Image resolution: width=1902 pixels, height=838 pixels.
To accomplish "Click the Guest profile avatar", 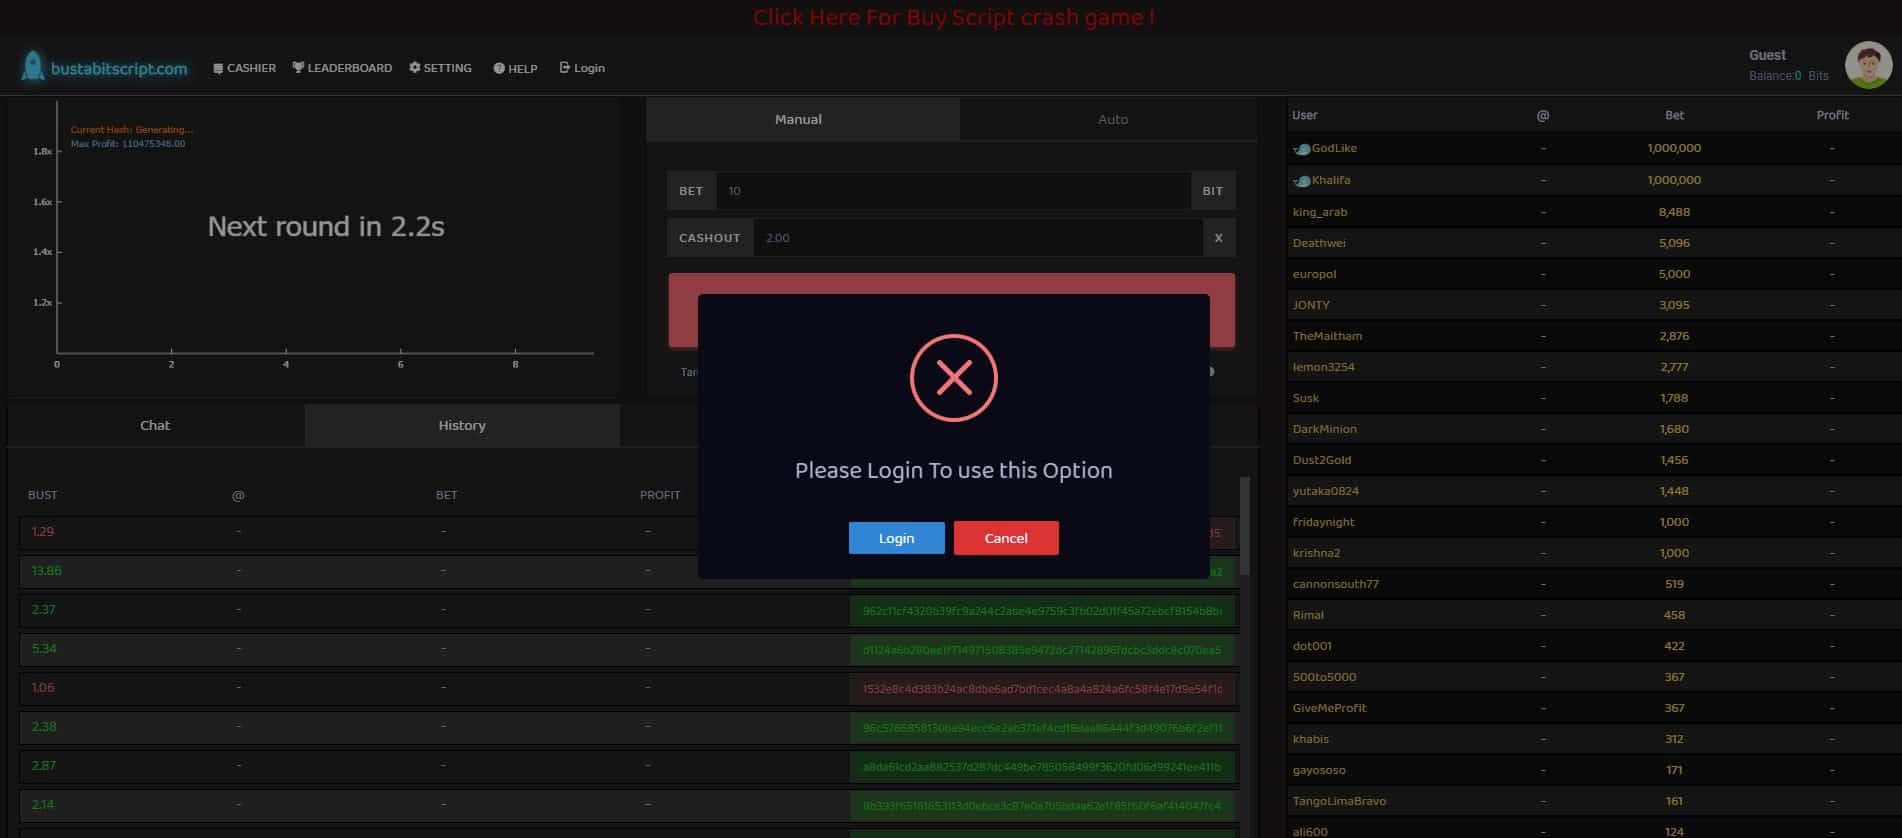I will [x=1868, y=66].
